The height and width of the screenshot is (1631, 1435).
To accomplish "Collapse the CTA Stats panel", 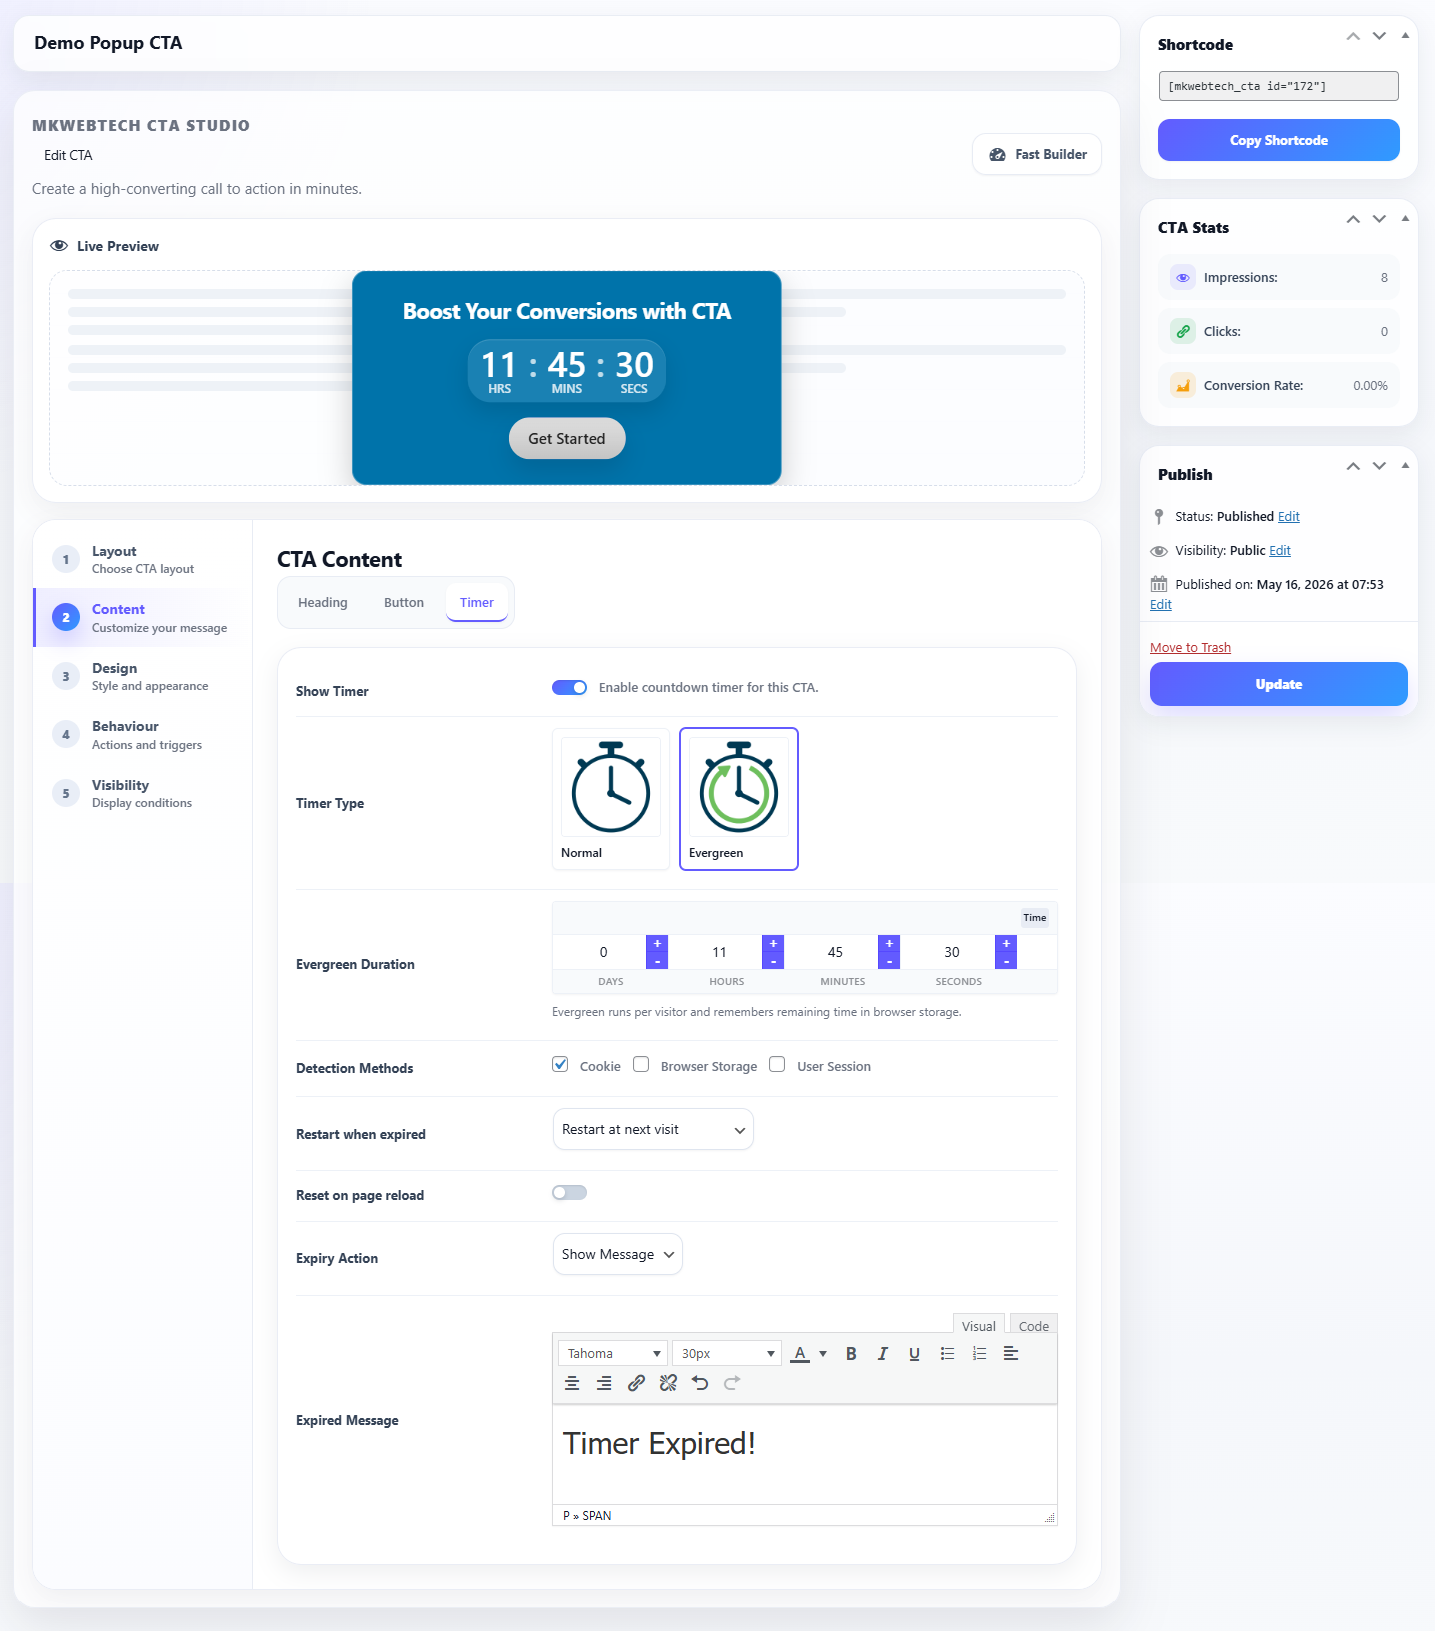I will 1405,218.
